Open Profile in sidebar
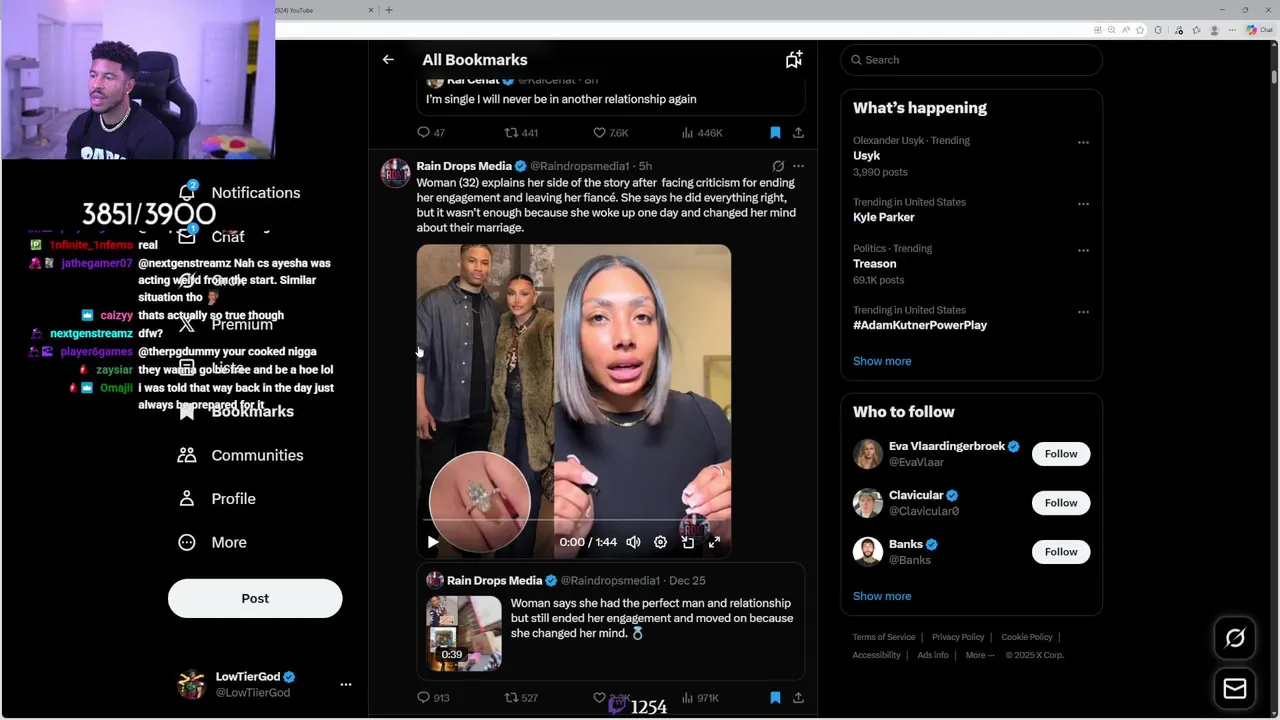Viewport: 1280px width, 720px height. 217,499
